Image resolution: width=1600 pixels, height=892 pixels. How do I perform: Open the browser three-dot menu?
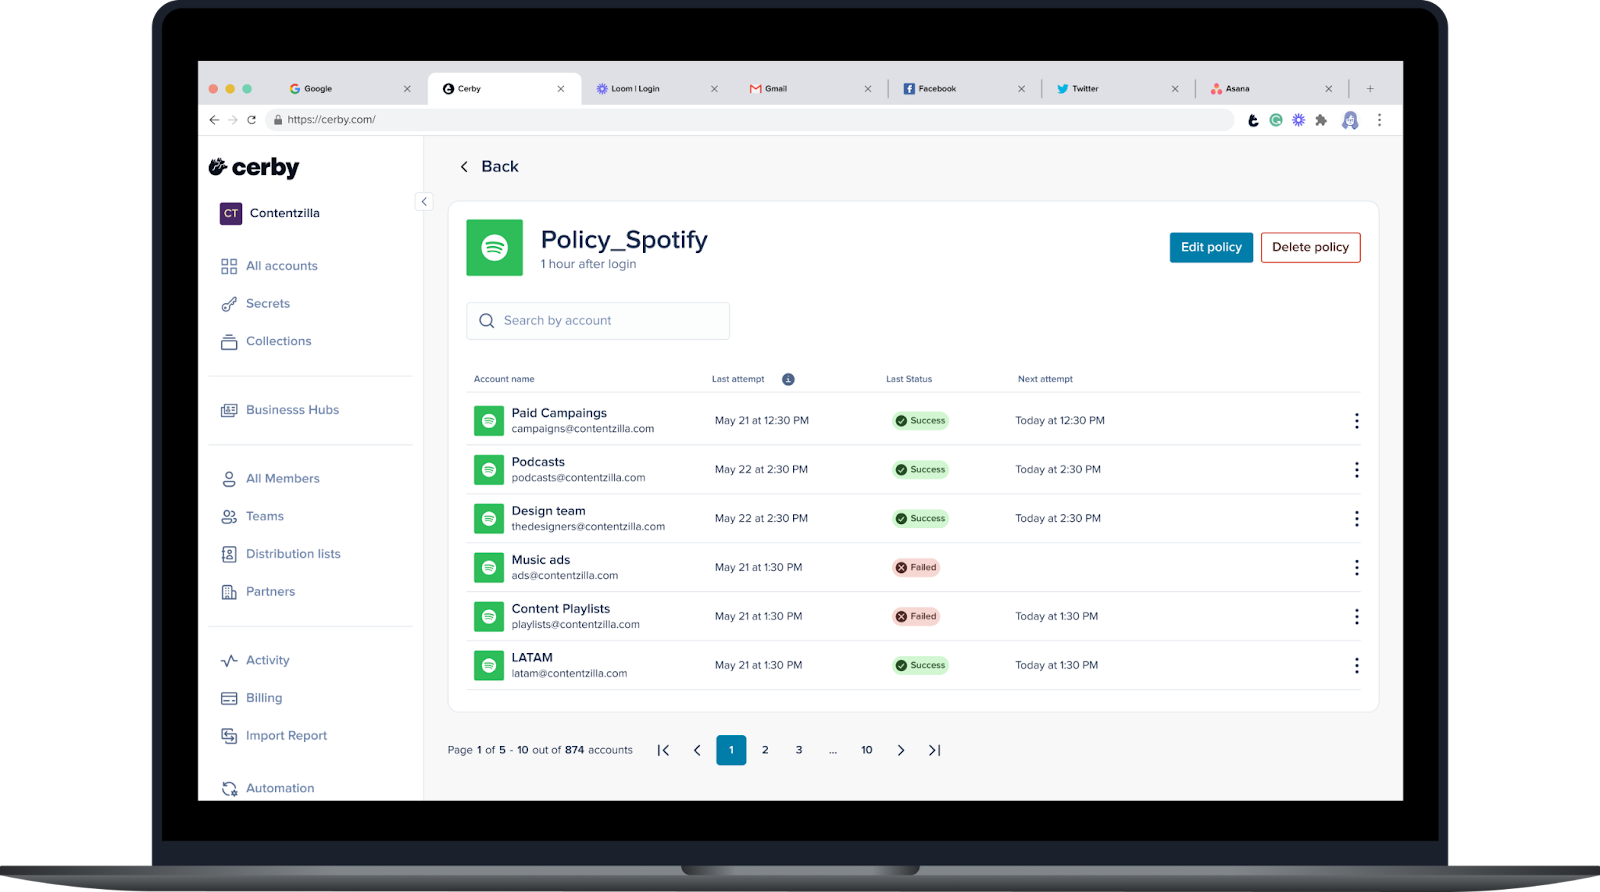tap(1379, 120)
